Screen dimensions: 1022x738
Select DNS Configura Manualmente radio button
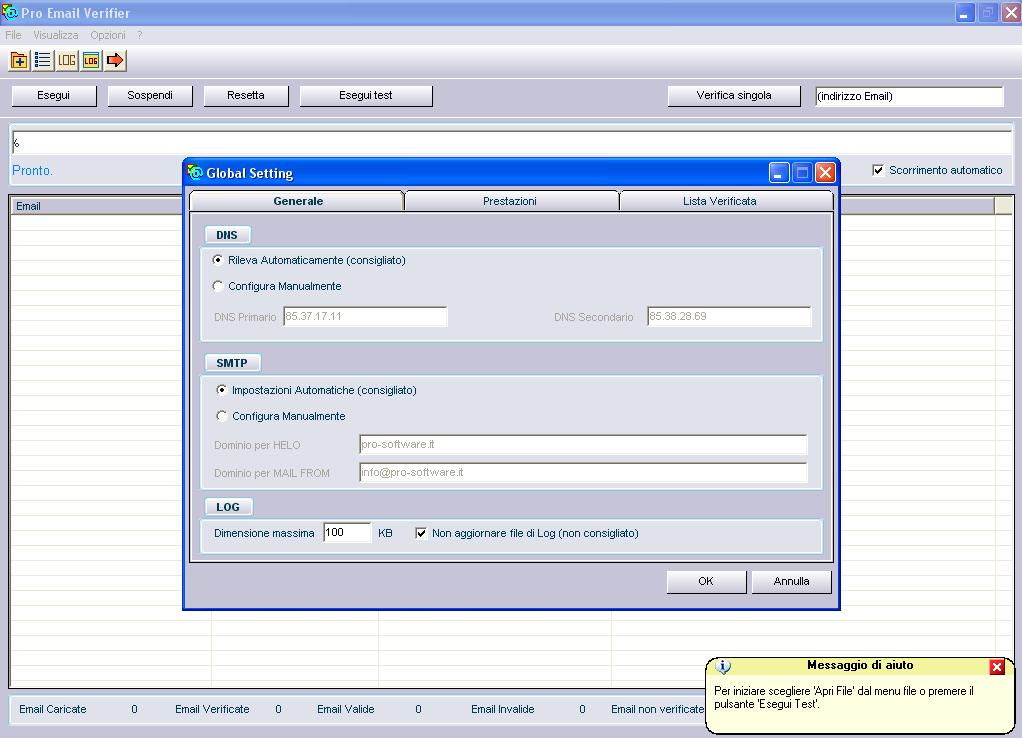(219, 287)
